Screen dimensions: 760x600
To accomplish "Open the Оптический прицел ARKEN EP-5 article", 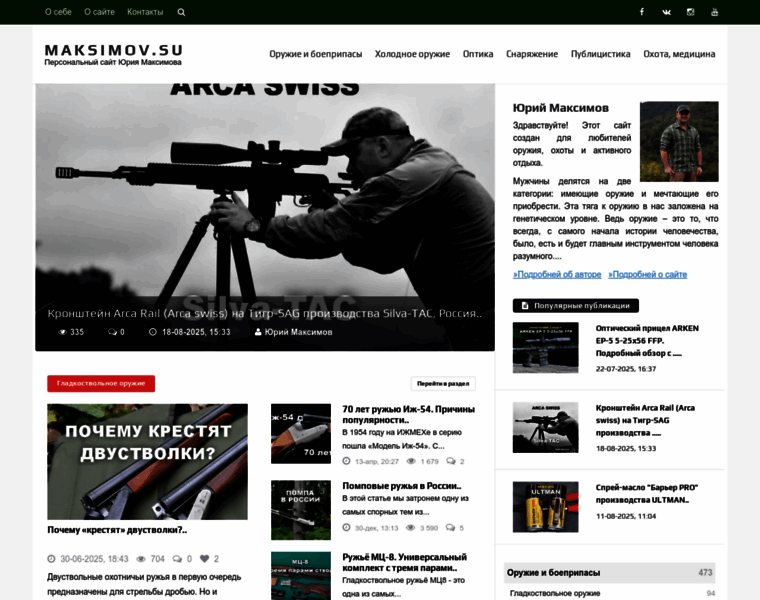I will pos(648,341).
